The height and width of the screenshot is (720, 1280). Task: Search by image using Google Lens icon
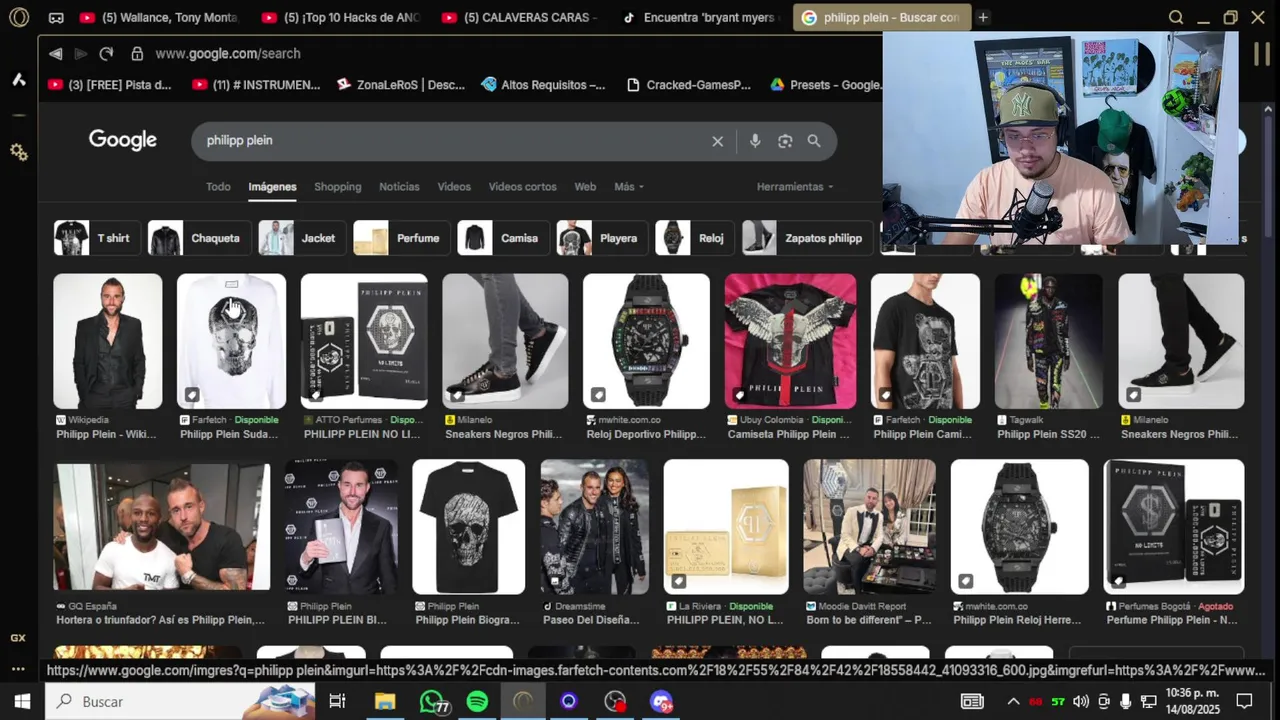tap(785, 141)
